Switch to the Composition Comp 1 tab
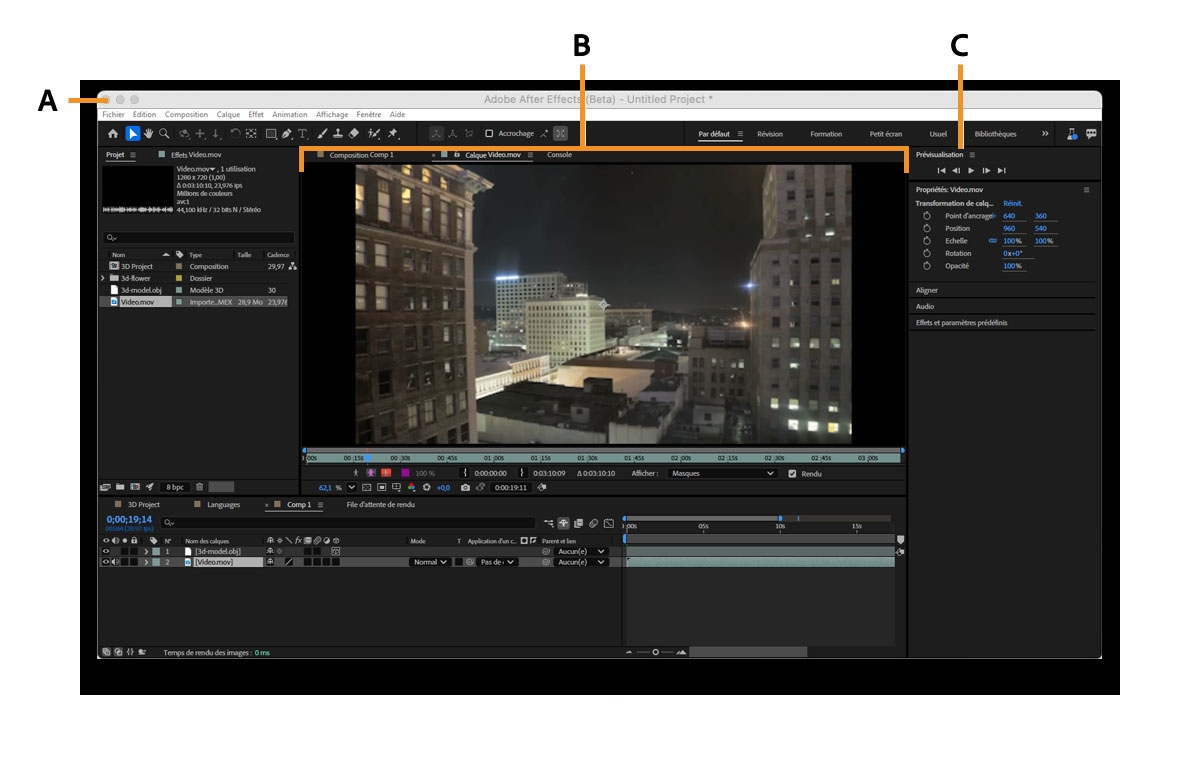This screenshot has height=775, width=1200. coord(361,155)
